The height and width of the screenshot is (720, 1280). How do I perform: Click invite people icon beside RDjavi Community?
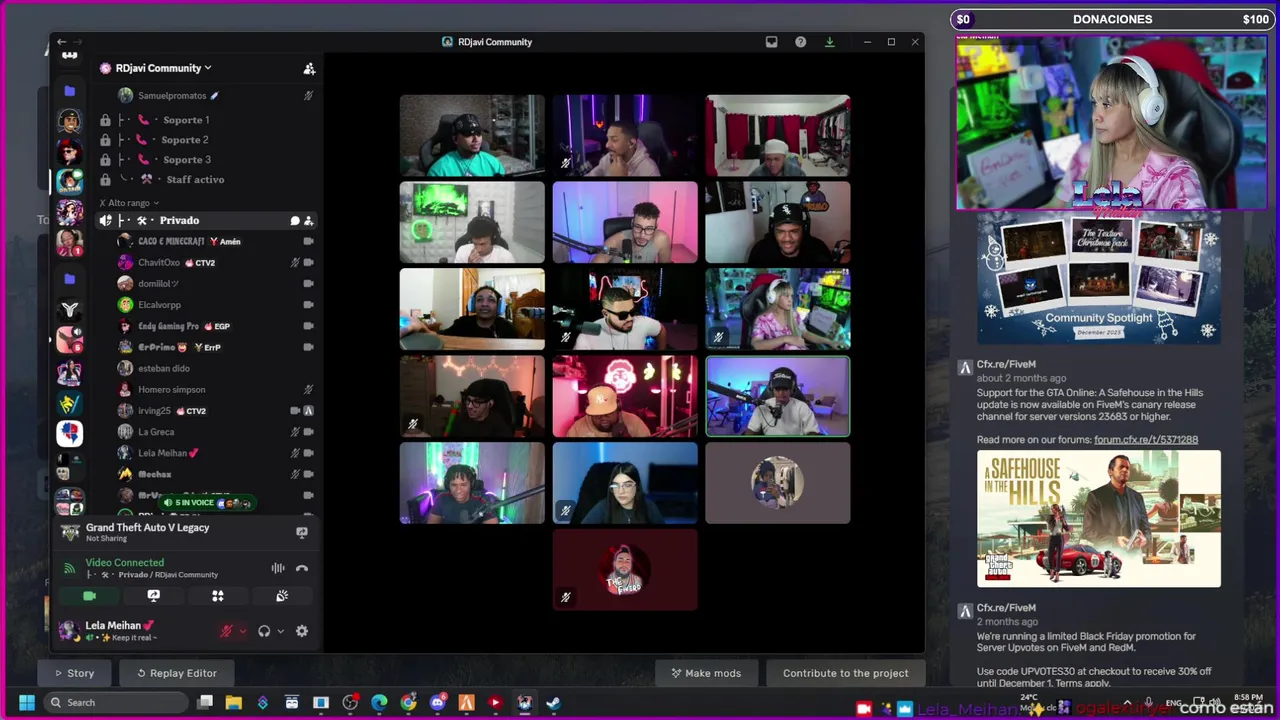pos(309,68)
